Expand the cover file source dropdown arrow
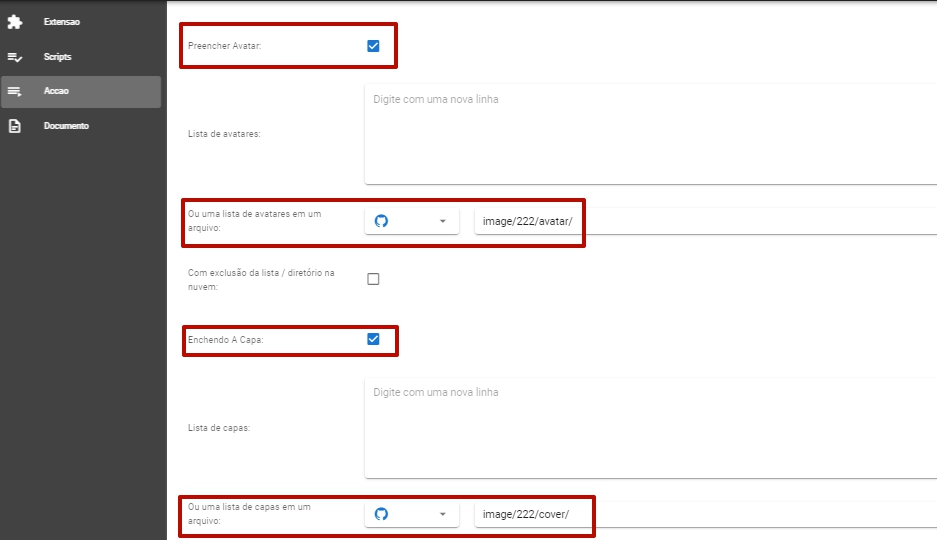The image size is (937, 540). point(443,514)
